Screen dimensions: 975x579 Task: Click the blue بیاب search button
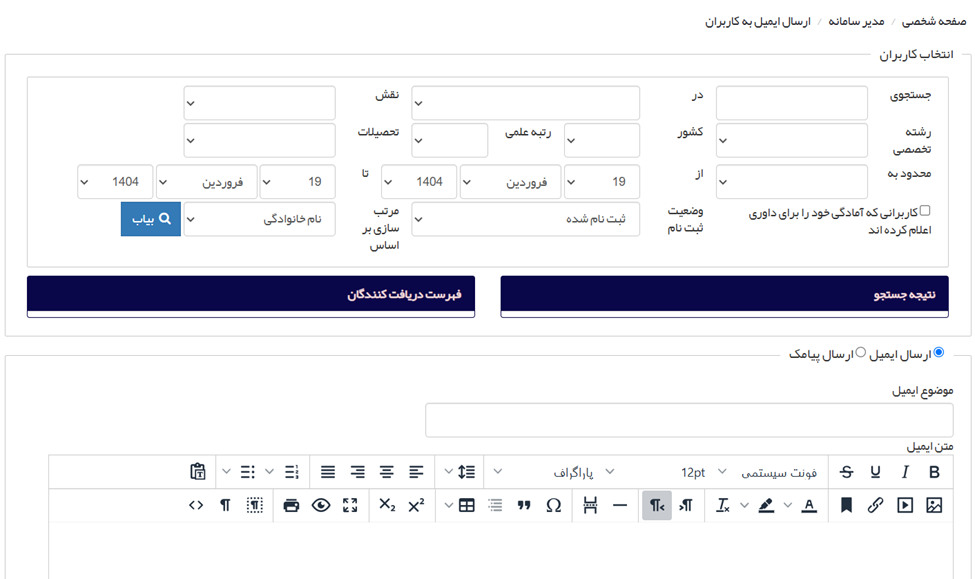[x=151, y=219]
